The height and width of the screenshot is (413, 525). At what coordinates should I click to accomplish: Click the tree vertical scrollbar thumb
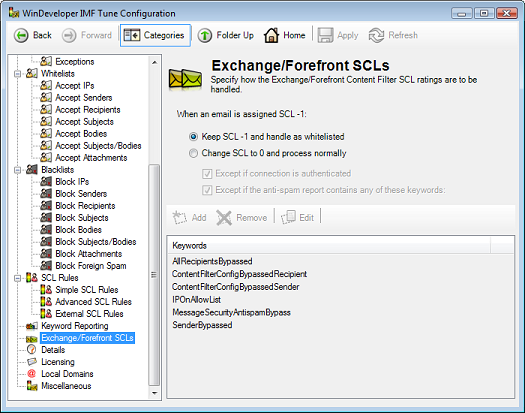point(154,275)
